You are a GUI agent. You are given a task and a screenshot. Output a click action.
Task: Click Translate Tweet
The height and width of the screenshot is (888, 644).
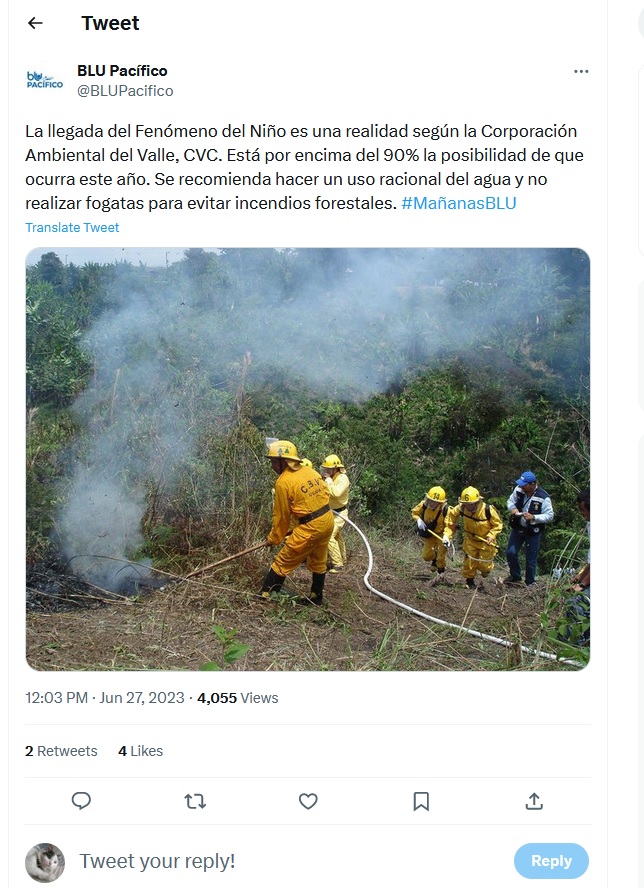72,227
